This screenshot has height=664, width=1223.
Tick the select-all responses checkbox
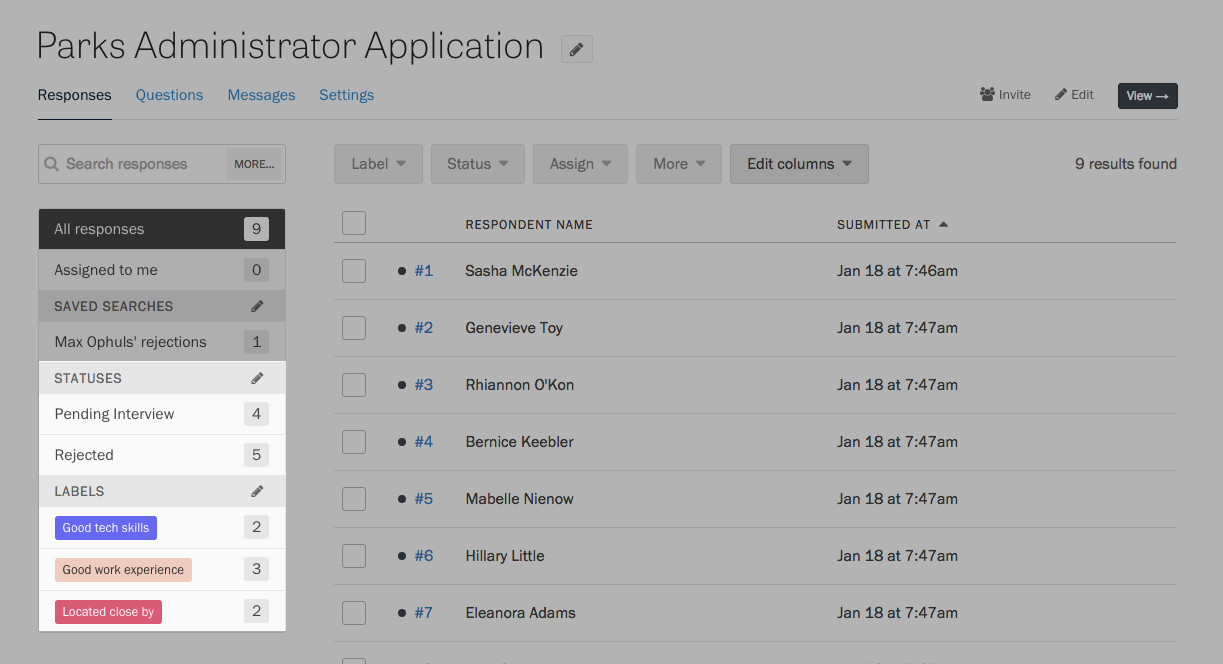click(x=354, y=223)
